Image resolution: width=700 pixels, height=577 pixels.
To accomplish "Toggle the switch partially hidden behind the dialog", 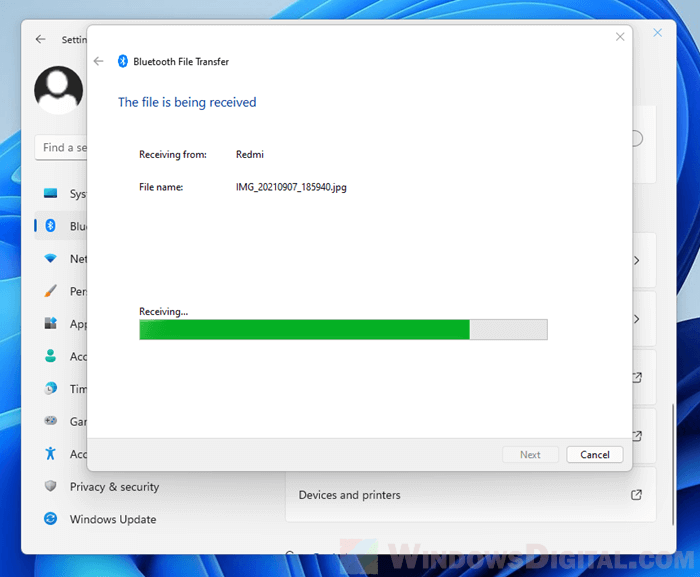I will click(x=637, y=138).
